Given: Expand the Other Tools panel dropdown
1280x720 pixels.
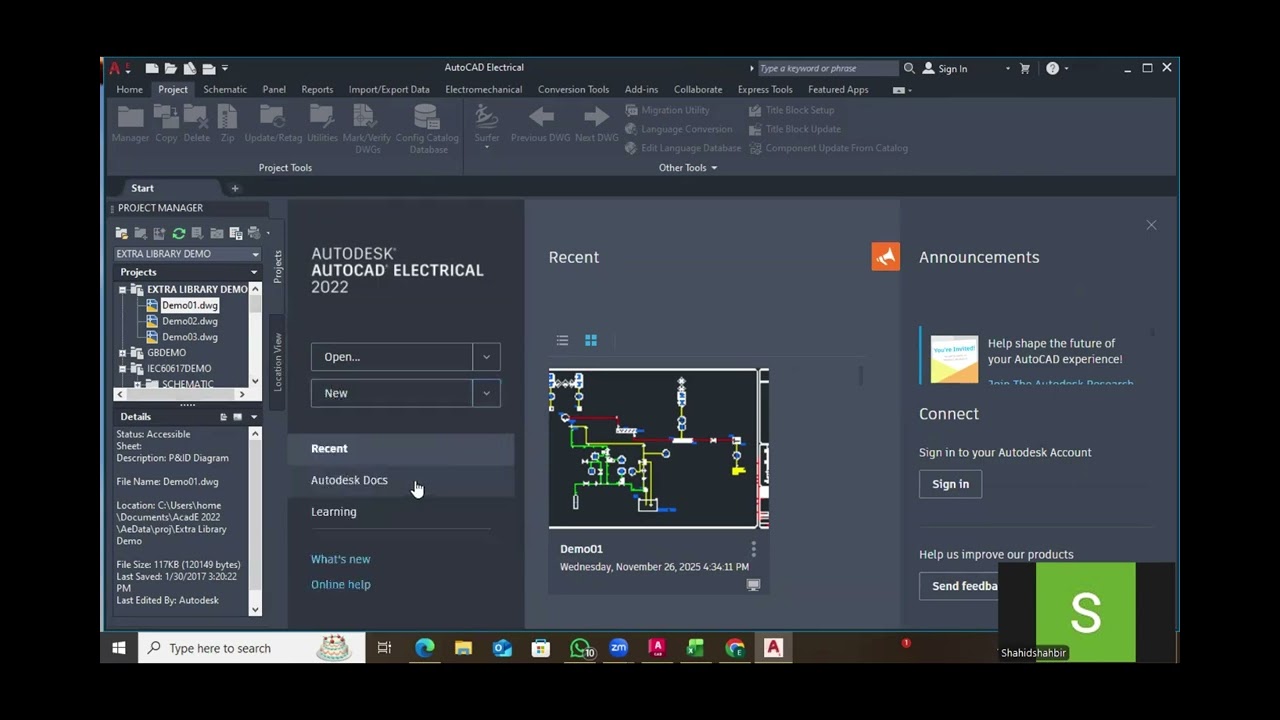Looking at the screenshot, I should click(x=688, y=168).
